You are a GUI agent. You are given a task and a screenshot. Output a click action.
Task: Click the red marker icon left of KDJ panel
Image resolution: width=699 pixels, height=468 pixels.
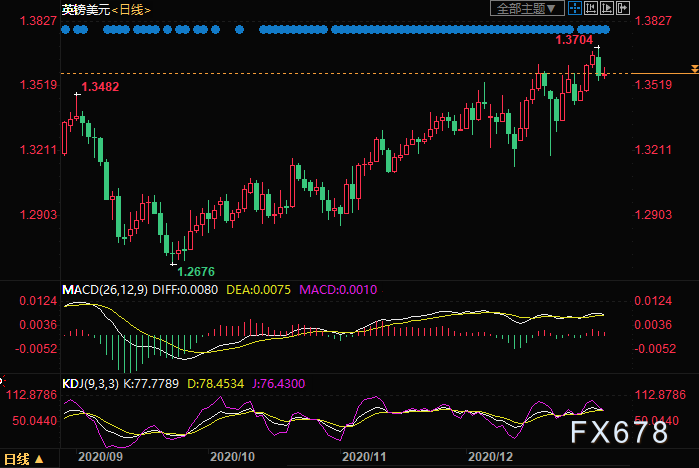pos(3,381)
